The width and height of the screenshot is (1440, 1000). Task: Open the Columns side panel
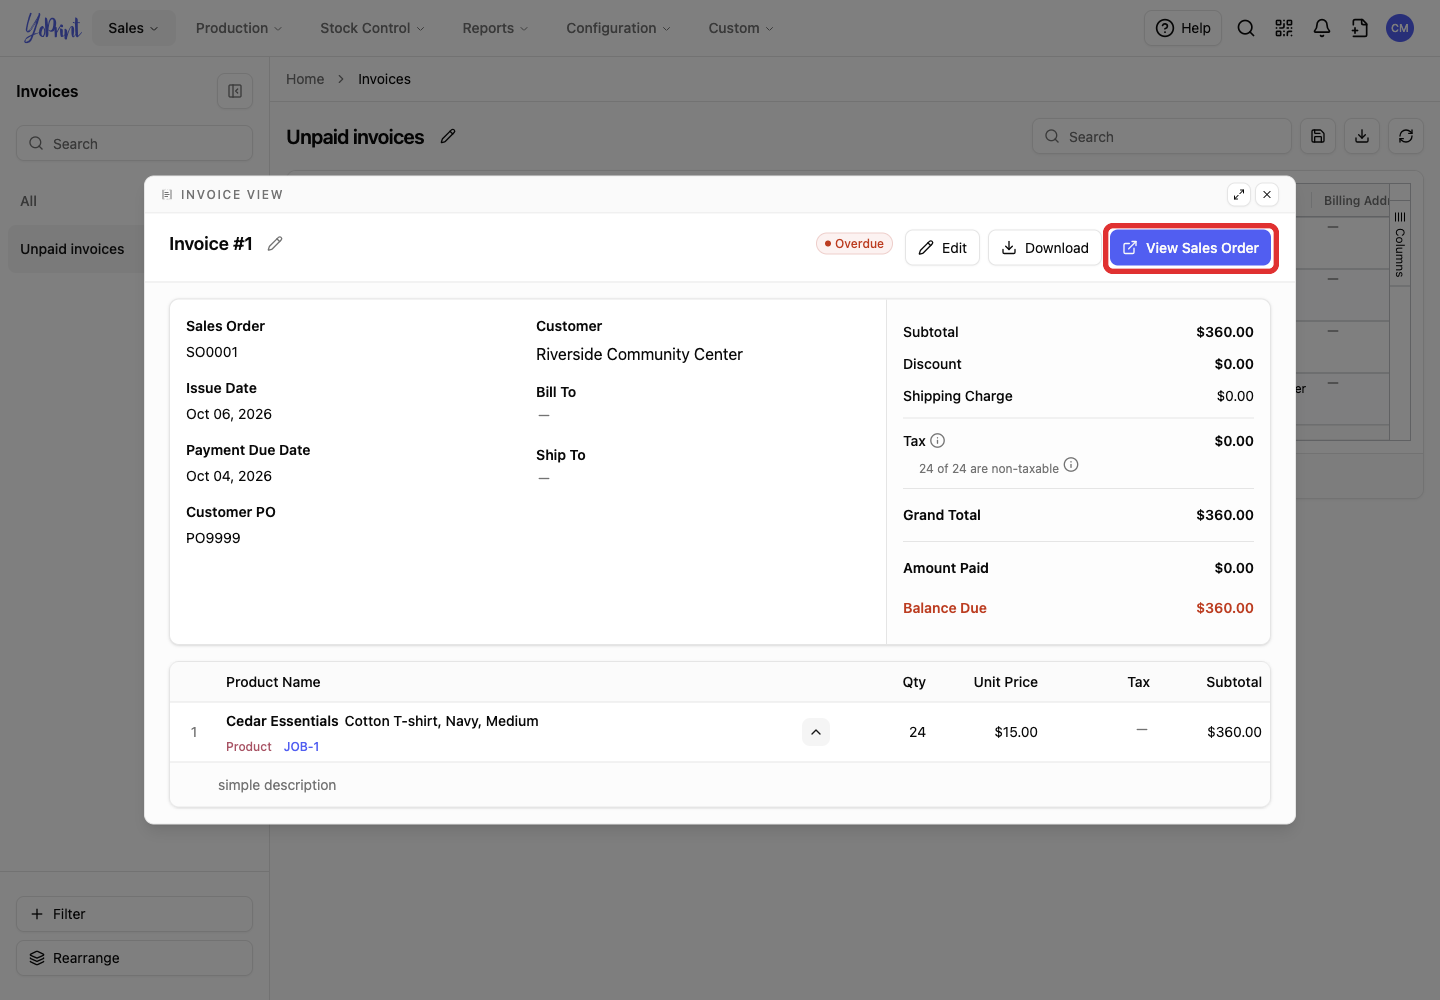click(1400, 244)
